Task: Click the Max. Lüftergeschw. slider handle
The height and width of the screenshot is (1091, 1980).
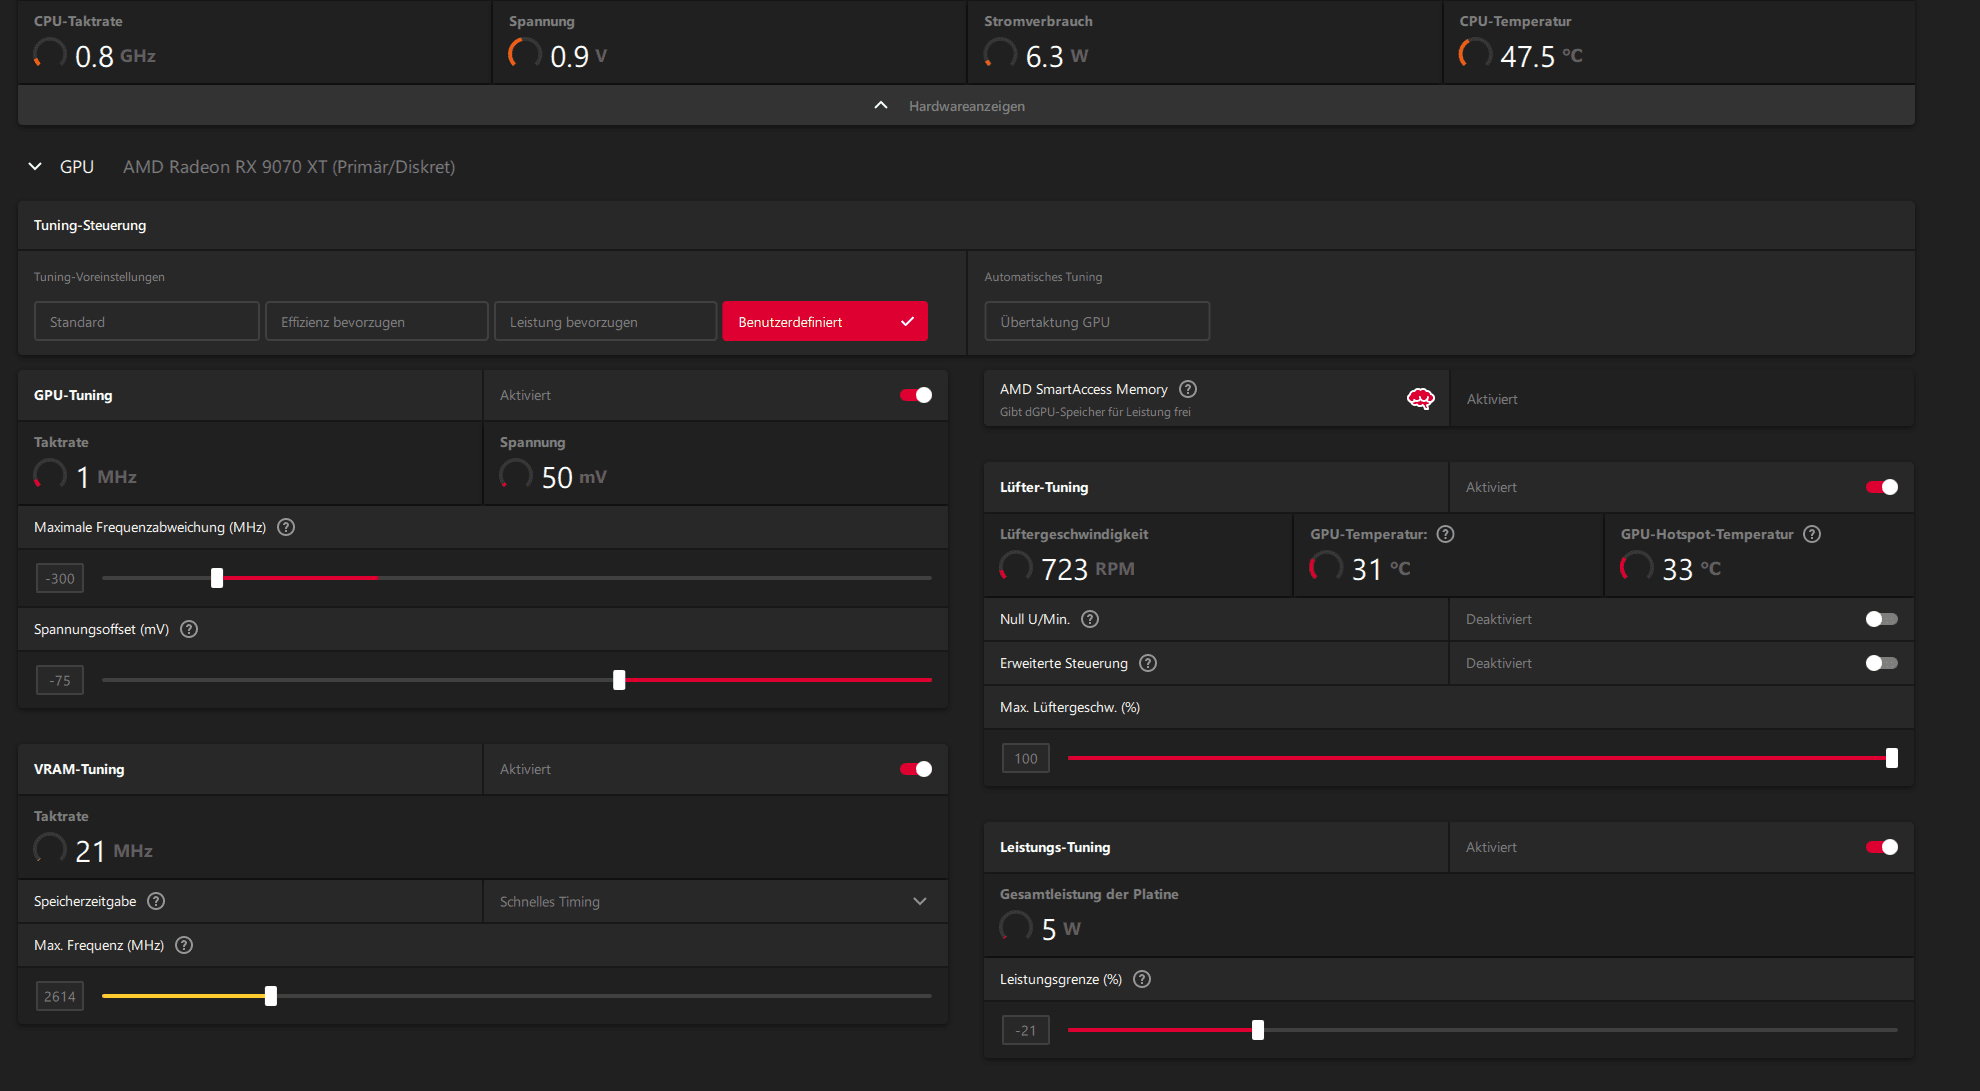Action: click(x=1891, y=758)
